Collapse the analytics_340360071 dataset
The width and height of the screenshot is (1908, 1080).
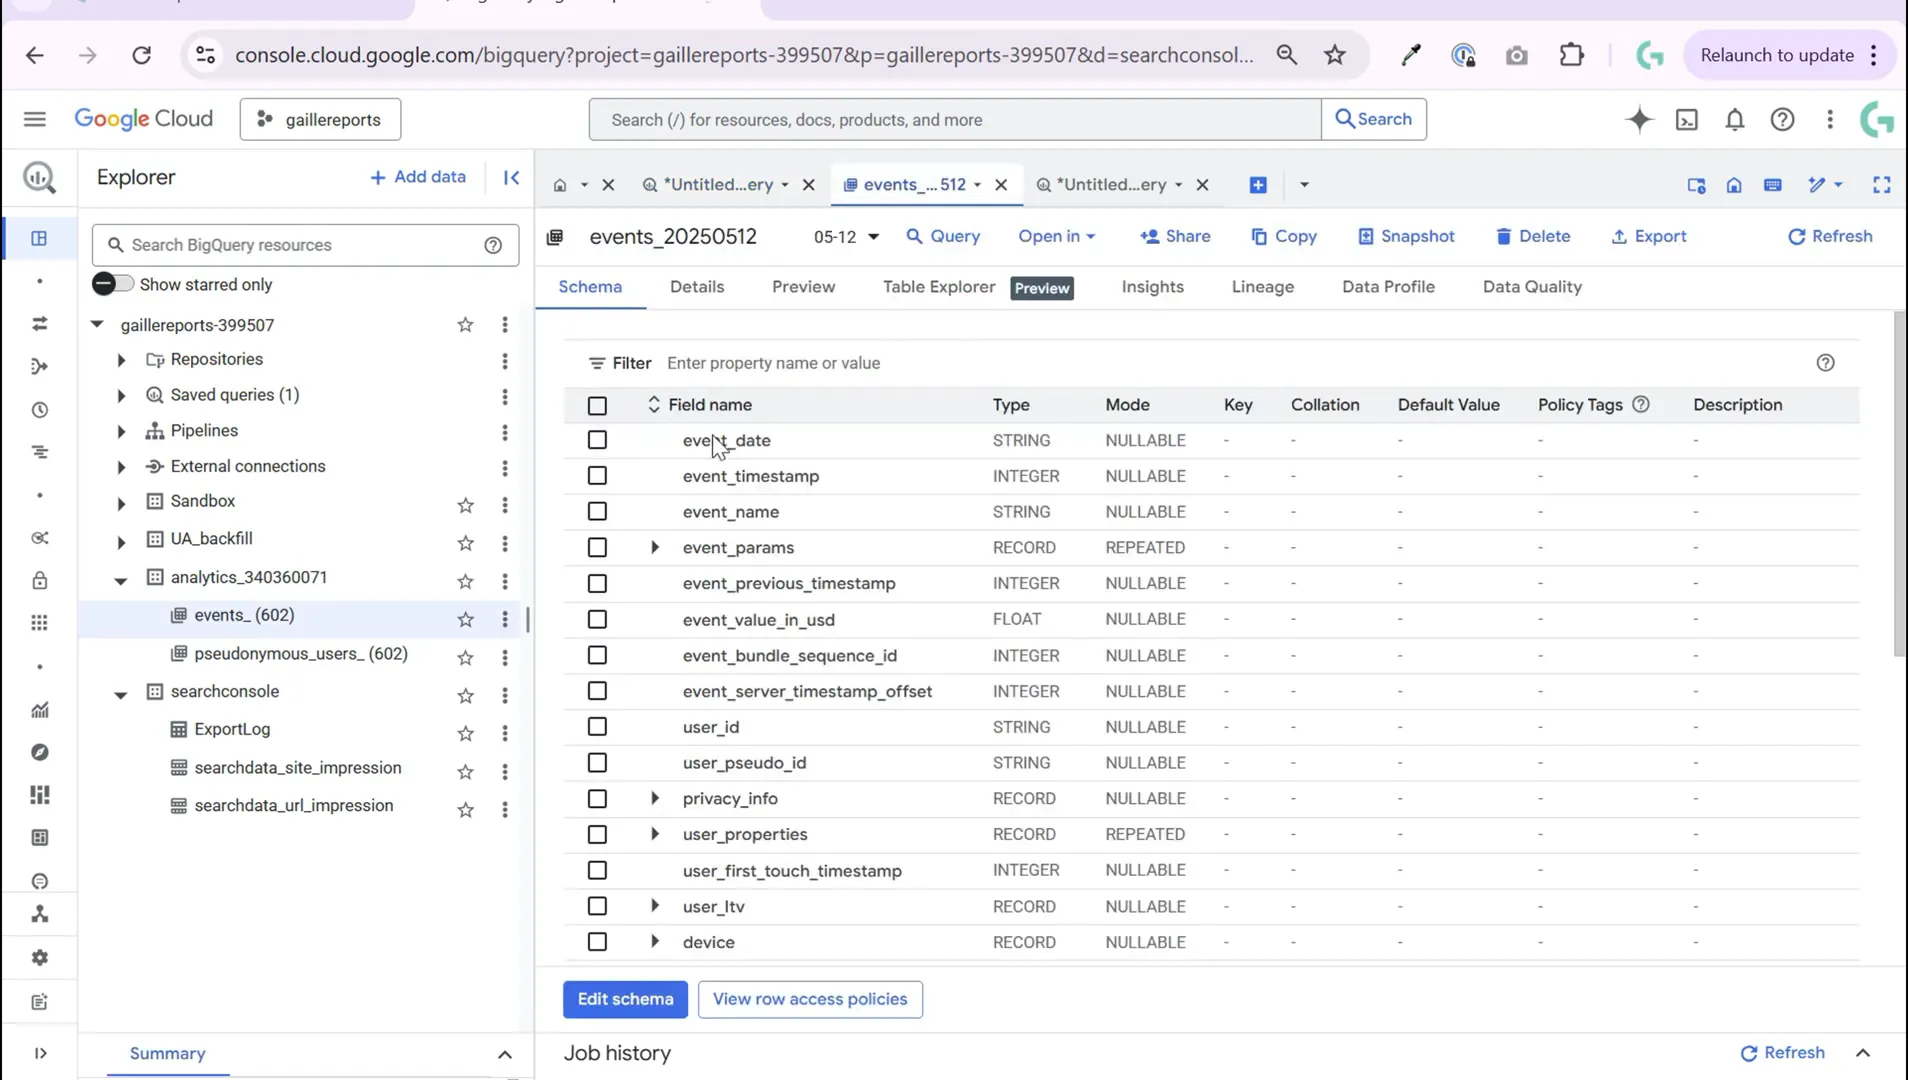coord(121,580)
